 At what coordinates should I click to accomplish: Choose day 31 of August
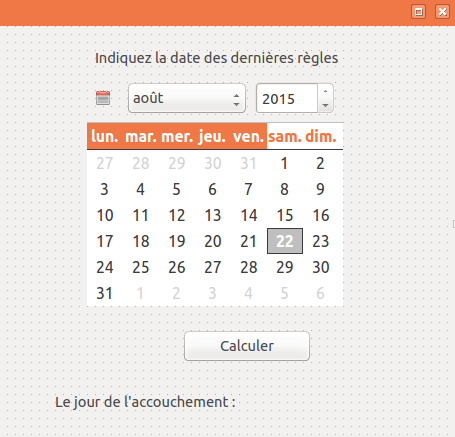(x=105, y=293)
